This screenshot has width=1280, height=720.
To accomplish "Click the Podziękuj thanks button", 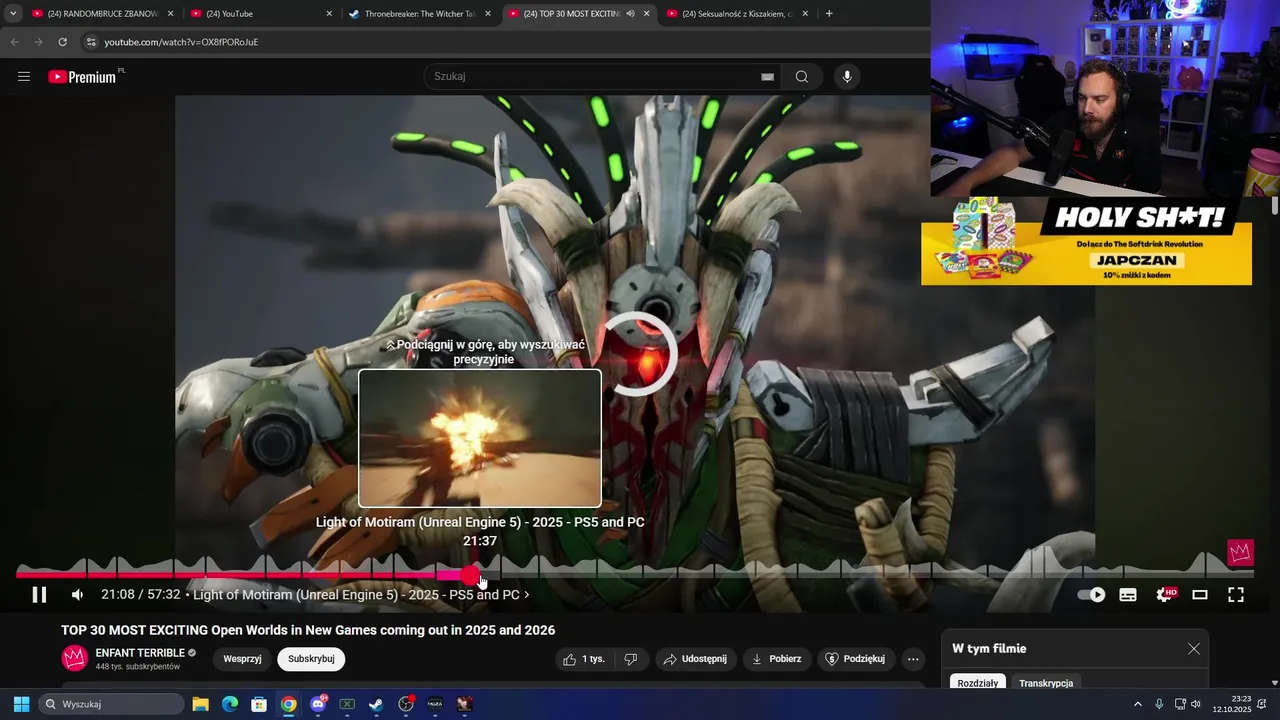I will point(856,659).
